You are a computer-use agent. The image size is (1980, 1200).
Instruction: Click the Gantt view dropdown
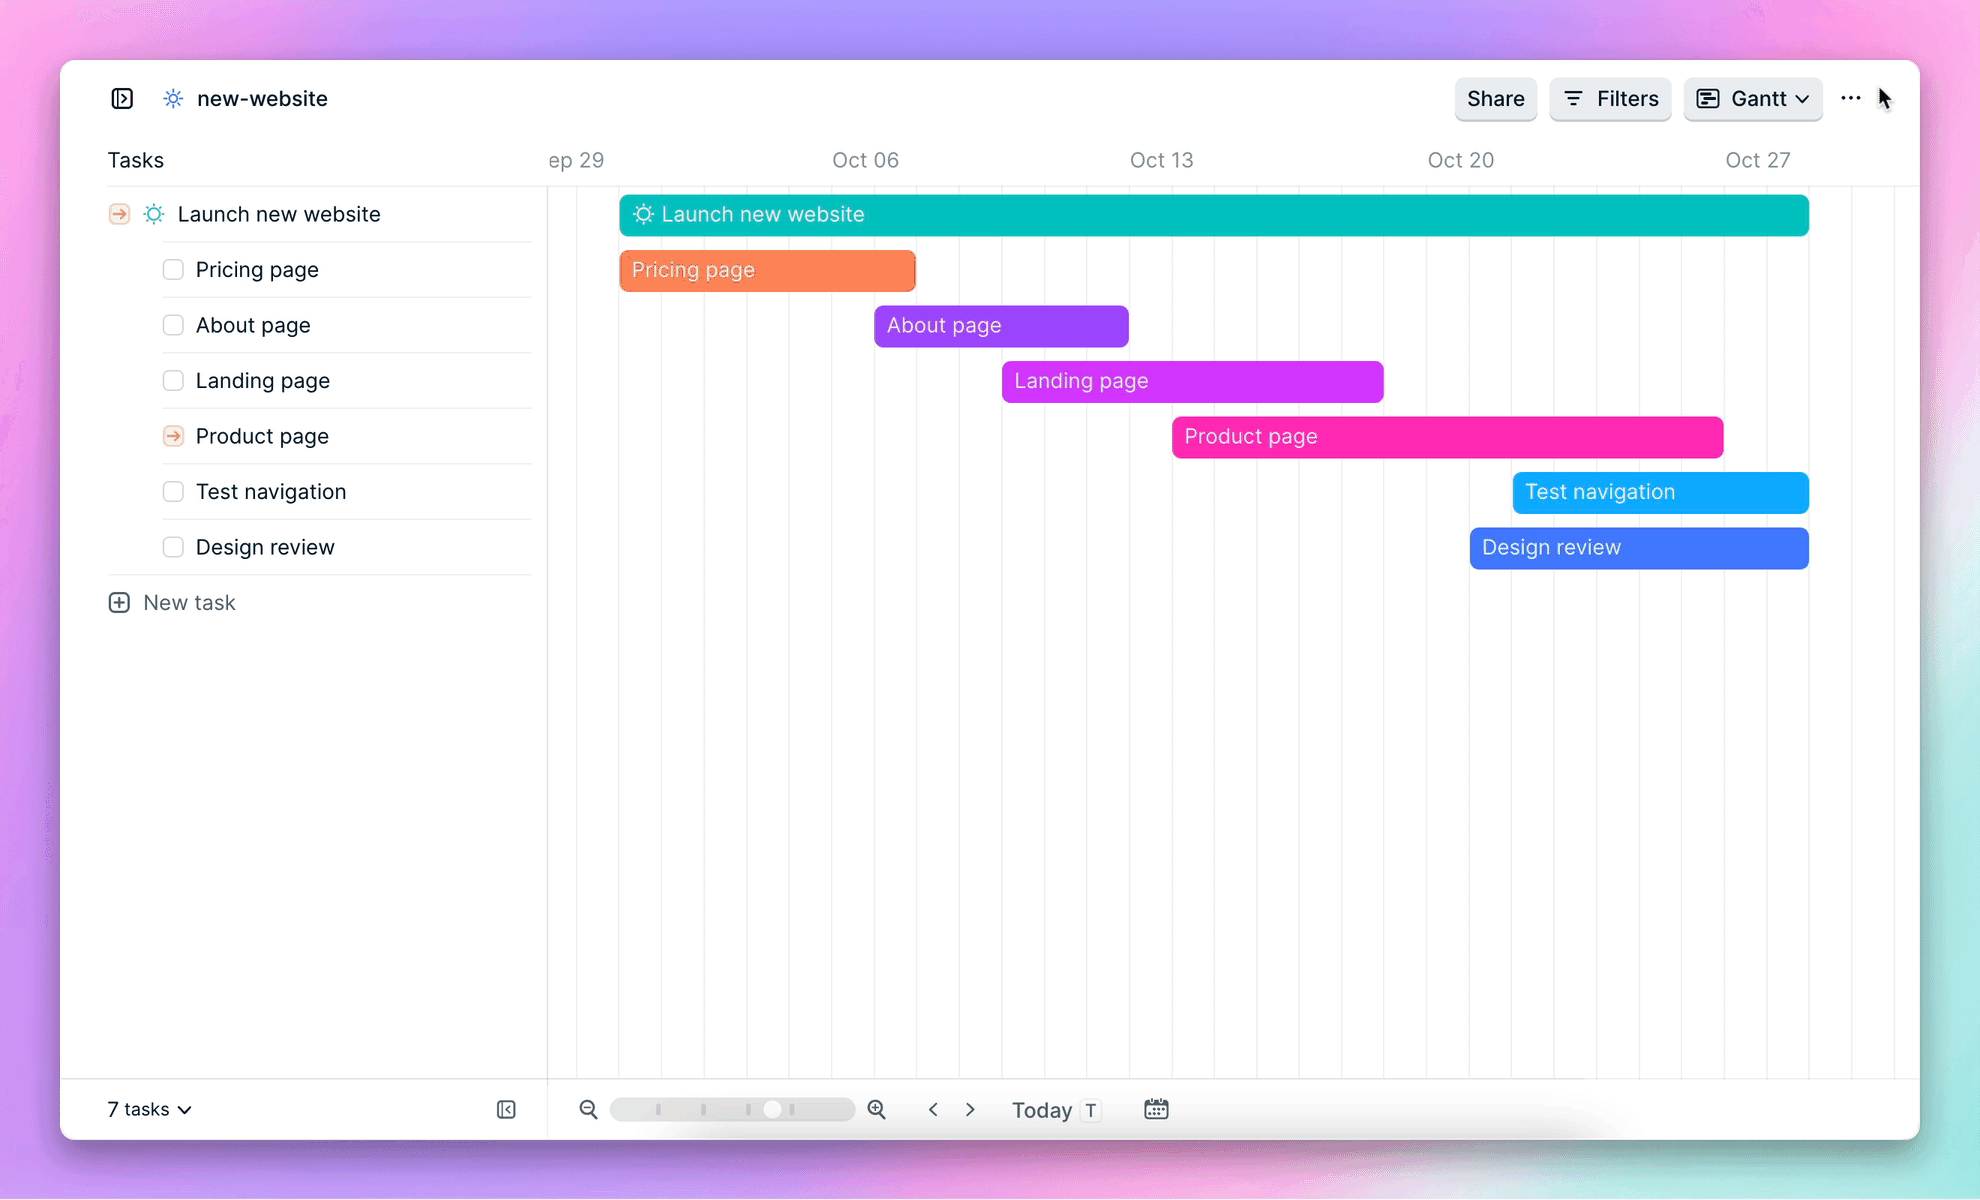tap(1752, 98)
